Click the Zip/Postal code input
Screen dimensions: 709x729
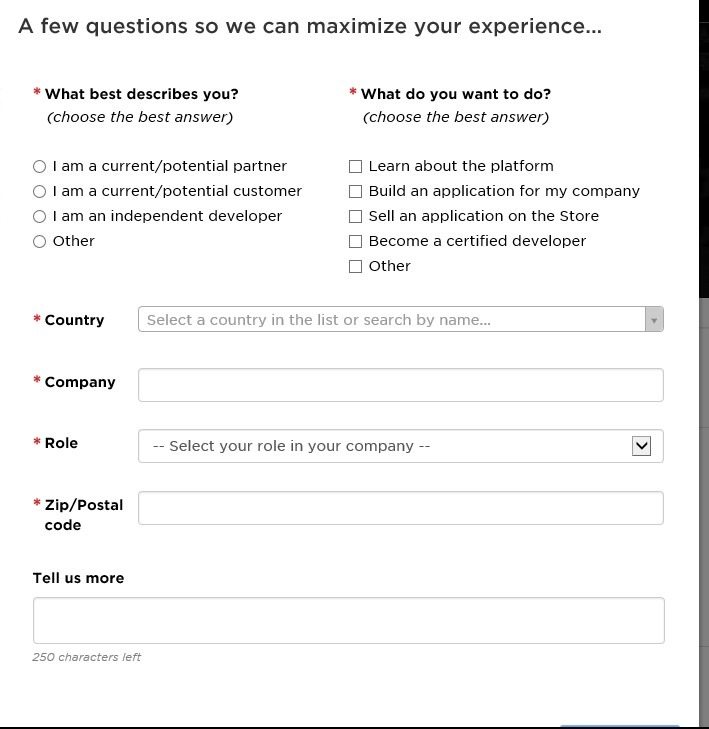[401, 508]
